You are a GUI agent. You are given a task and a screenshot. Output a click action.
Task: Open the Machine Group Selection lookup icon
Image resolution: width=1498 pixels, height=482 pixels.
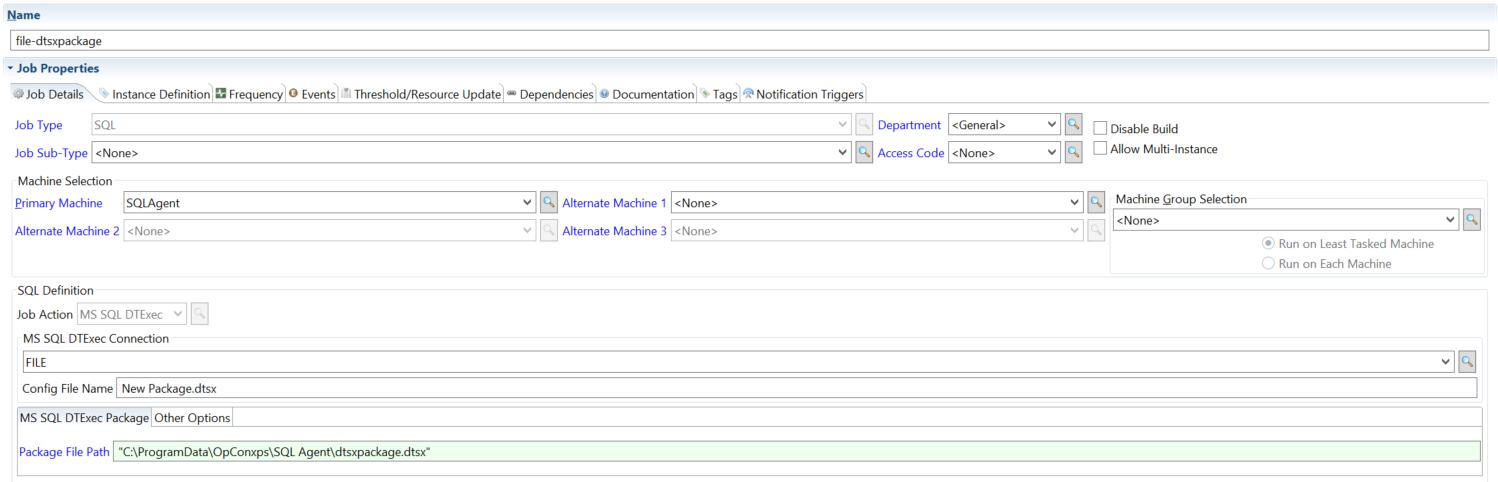(1471, 220)
